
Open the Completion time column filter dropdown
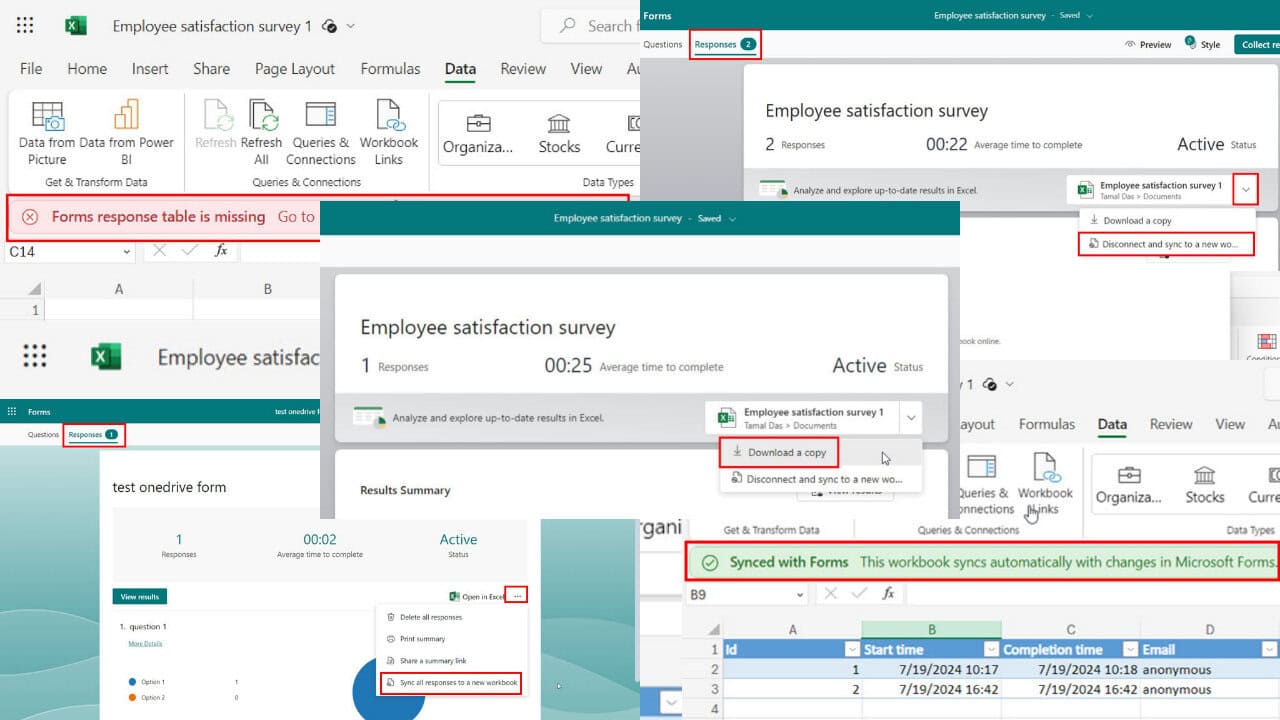(x=1130, y=650)
